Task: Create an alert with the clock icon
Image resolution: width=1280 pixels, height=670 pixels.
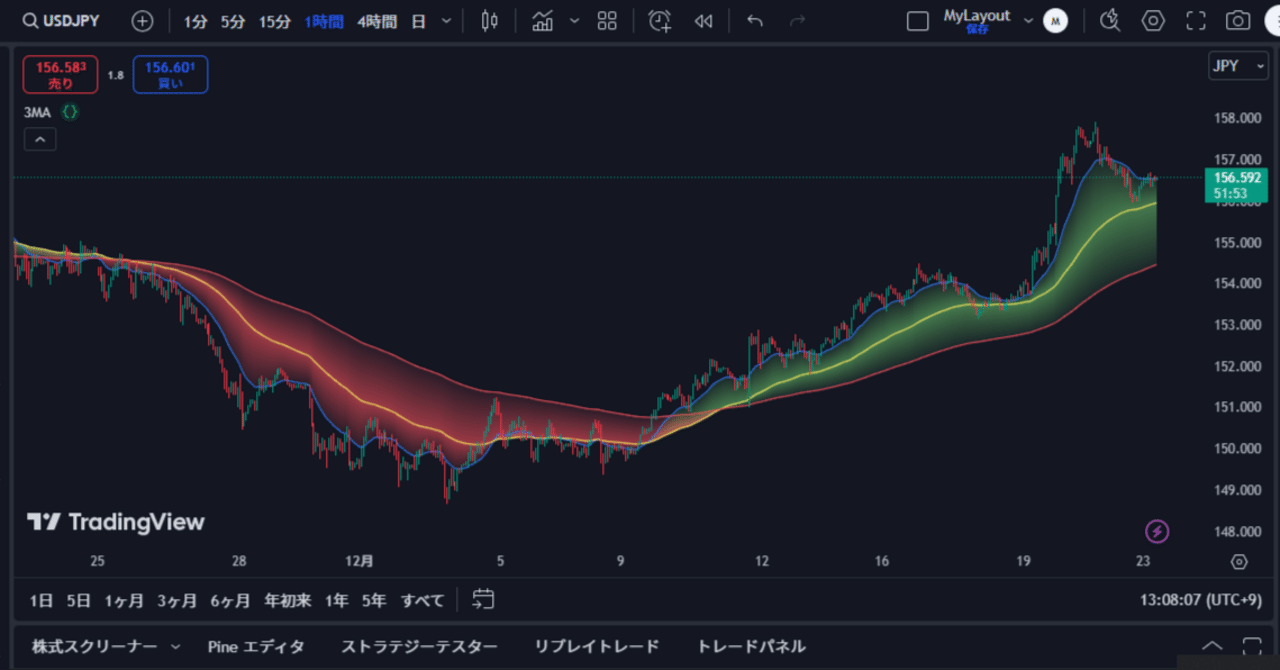Action: (x=660, y=21)
